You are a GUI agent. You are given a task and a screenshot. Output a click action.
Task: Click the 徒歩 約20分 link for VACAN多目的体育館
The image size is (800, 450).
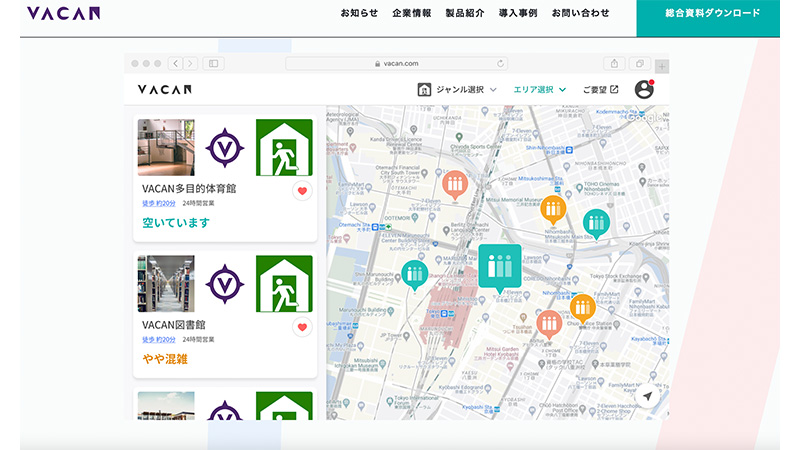(159, 203)
